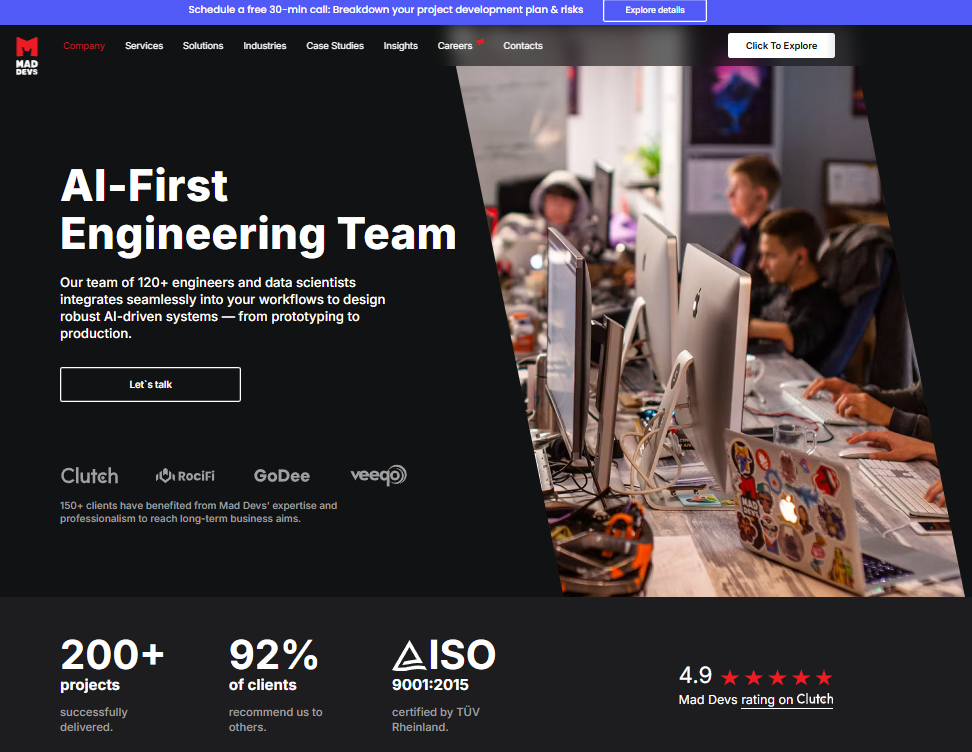Viewport: 972px width, 752px height.
Task: Open the Contacts page
Action: coord(523,46)
